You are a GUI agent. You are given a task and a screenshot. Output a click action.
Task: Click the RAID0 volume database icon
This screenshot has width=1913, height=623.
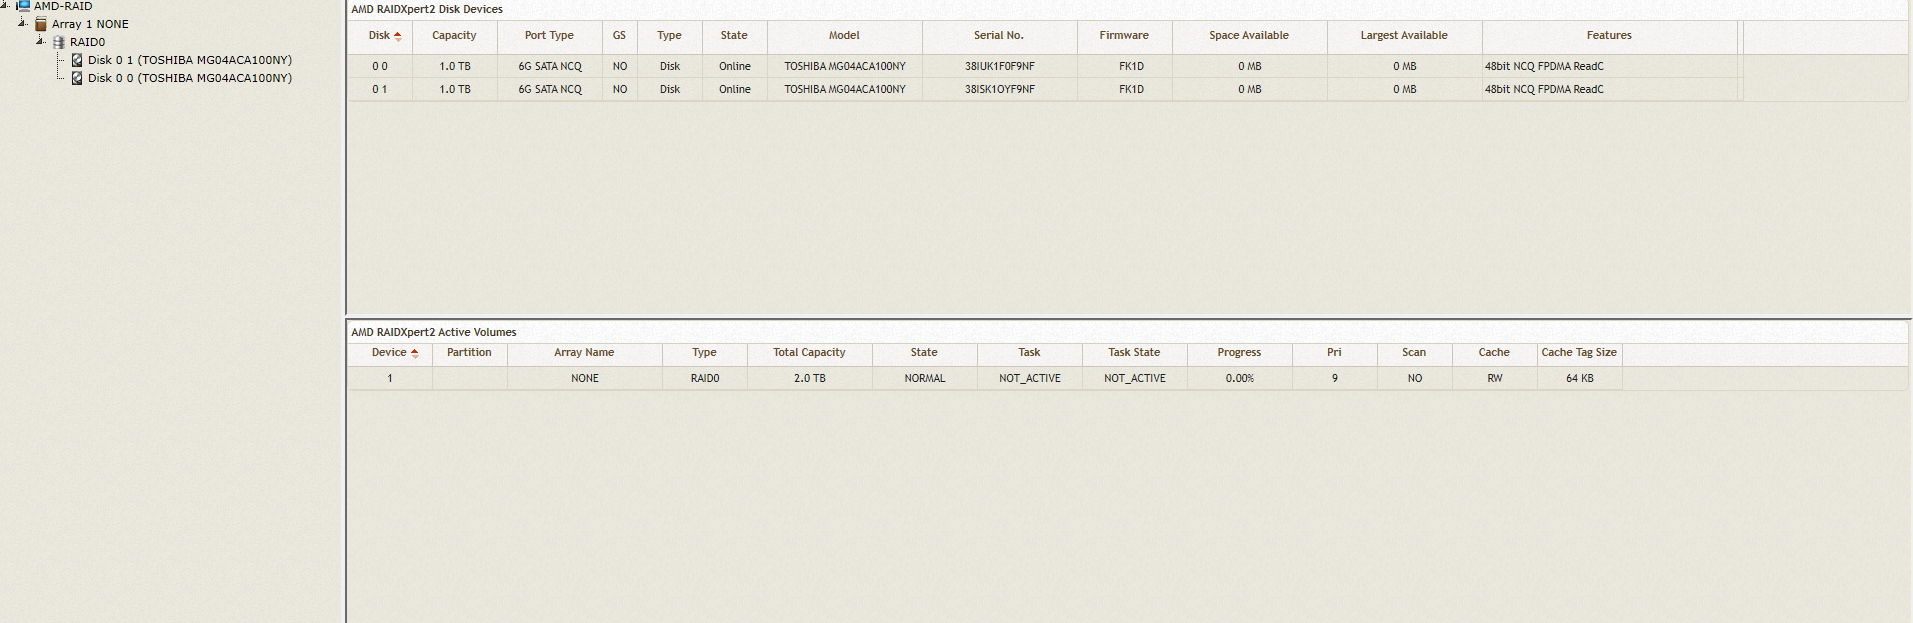(x=59, y=42)
